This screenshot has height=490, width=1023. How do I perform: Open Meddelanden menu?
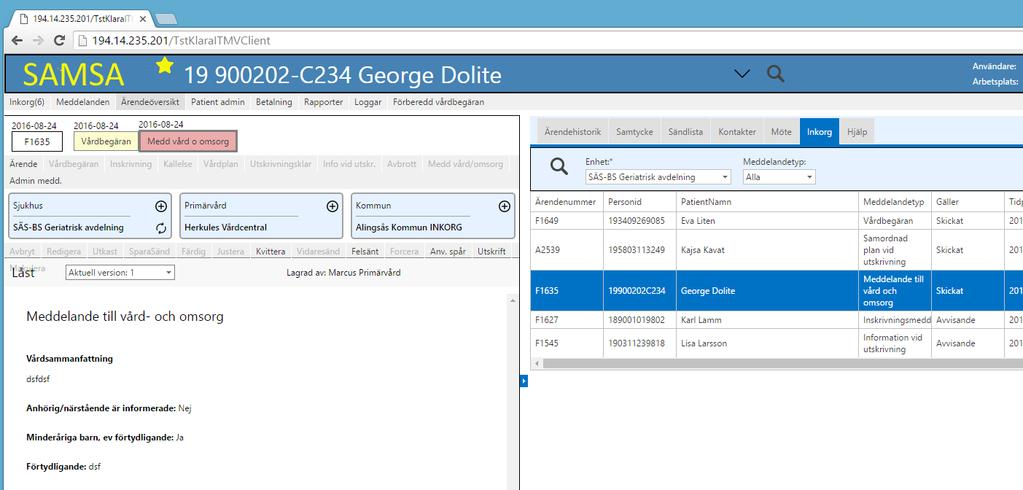(83, 102)
